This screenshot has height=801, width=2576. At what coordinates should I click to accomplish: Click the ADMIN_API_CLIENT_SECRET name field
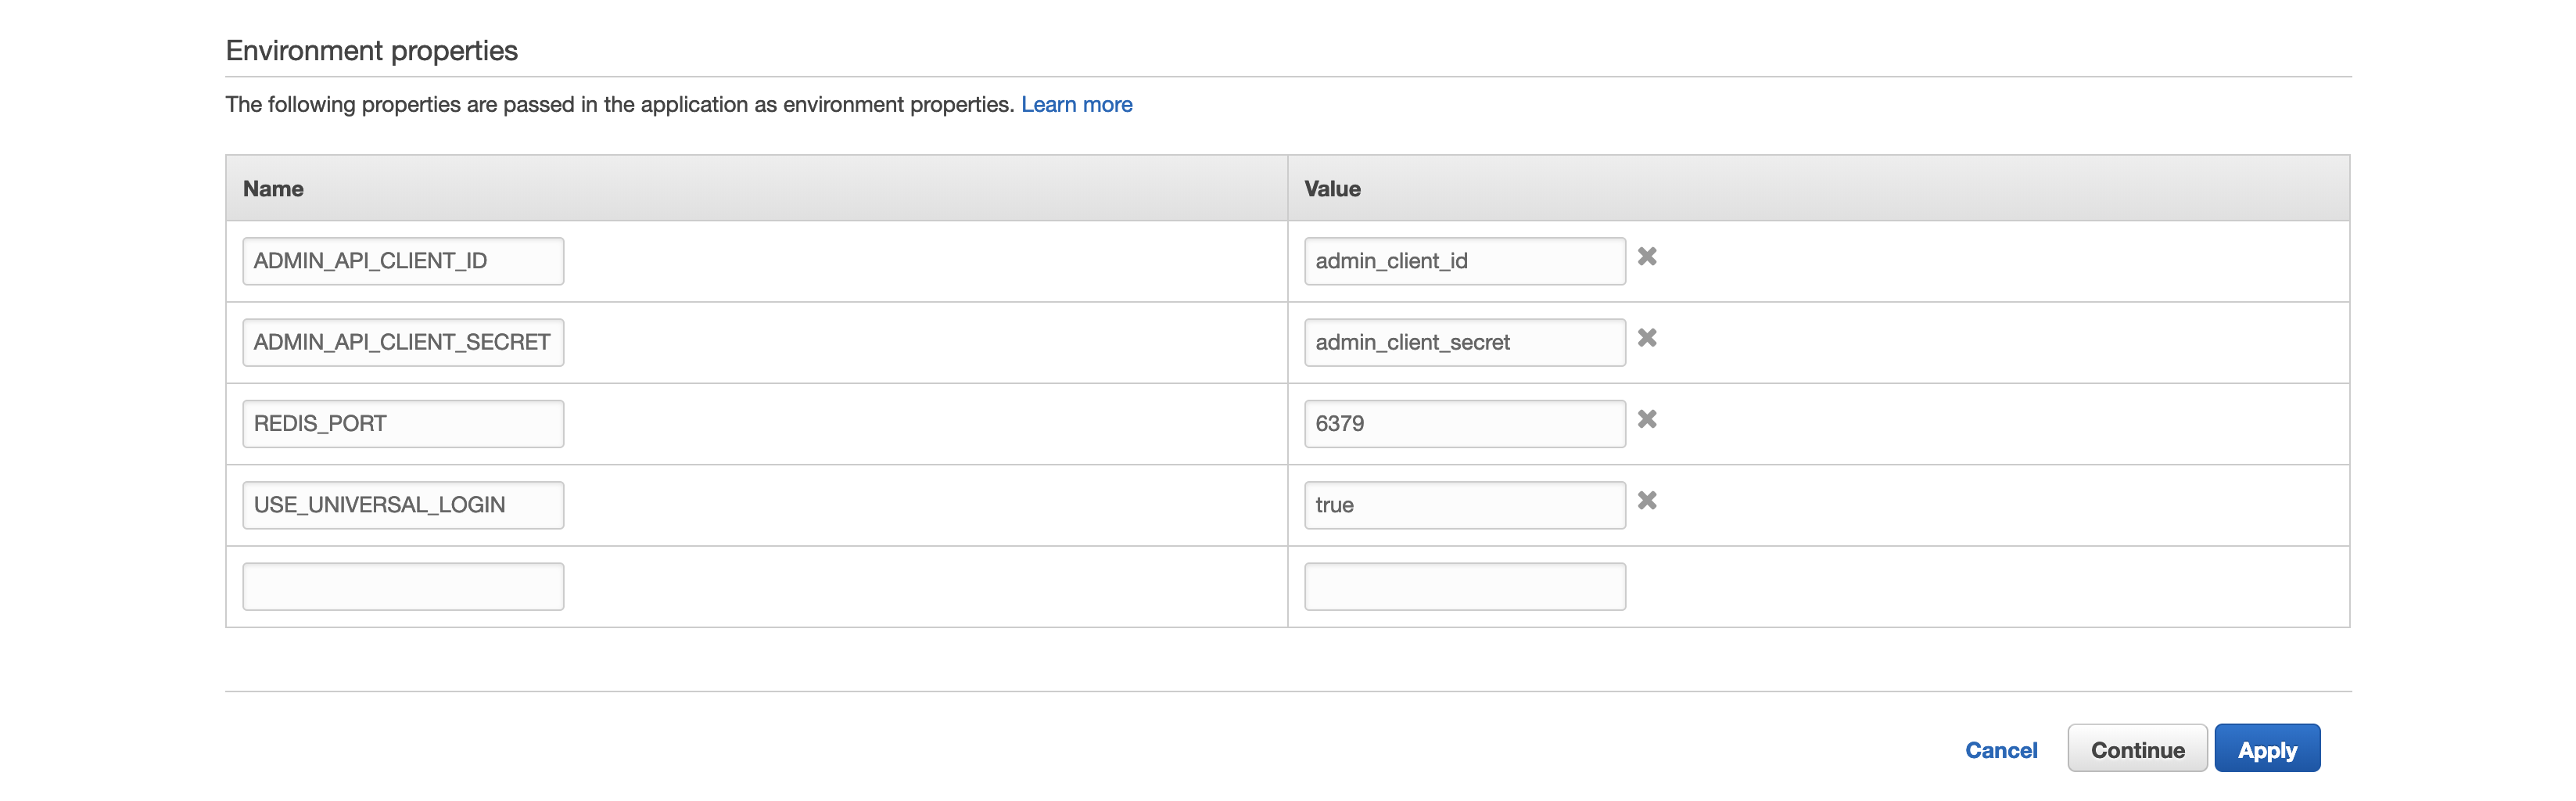pos(403,342)
